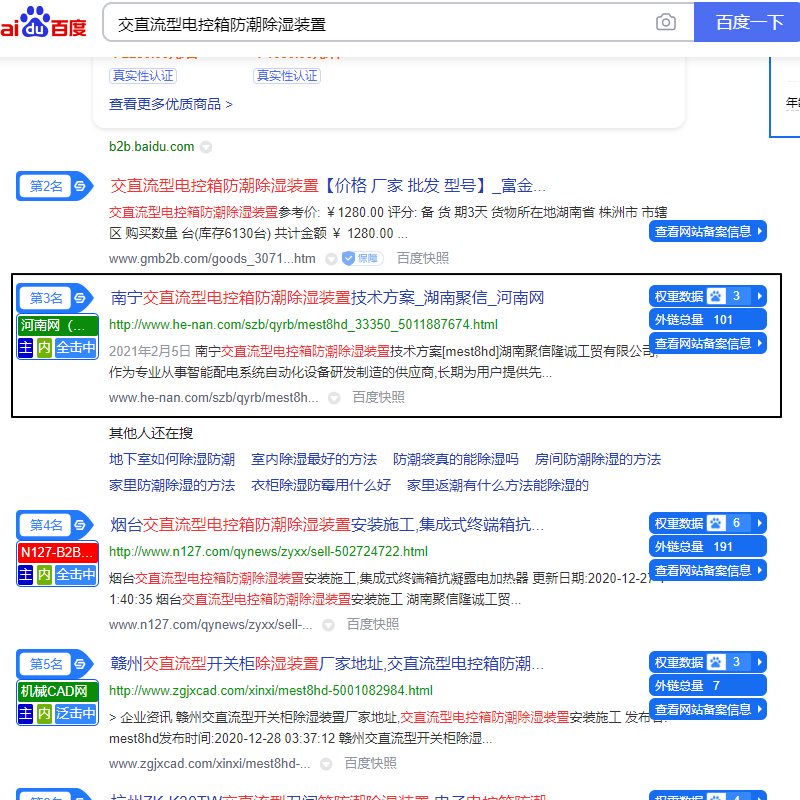Expand dropdown arrow next to www.gmb2b.com URL

331,259
